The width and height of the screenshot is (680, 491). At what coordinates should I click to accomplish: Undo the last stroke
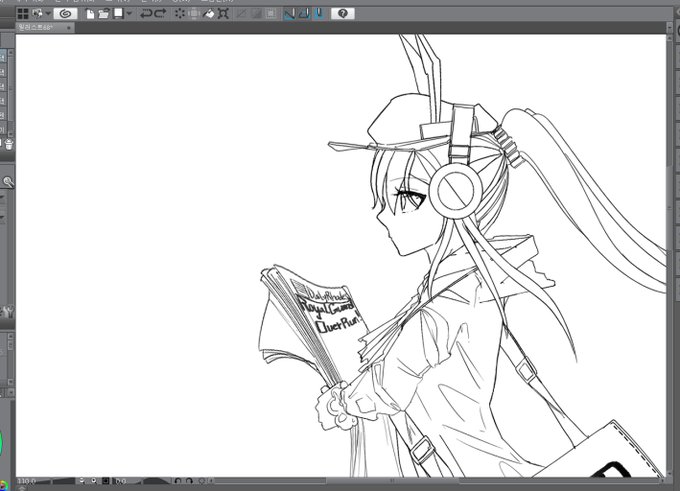(x=146, y=14)
